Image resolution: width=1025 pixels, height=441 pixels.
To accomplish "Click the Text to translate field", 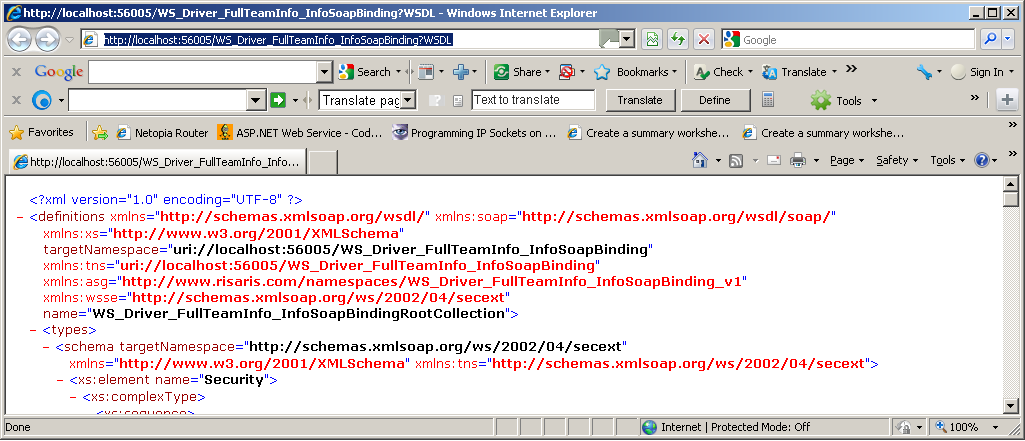I will coord(533,100).
